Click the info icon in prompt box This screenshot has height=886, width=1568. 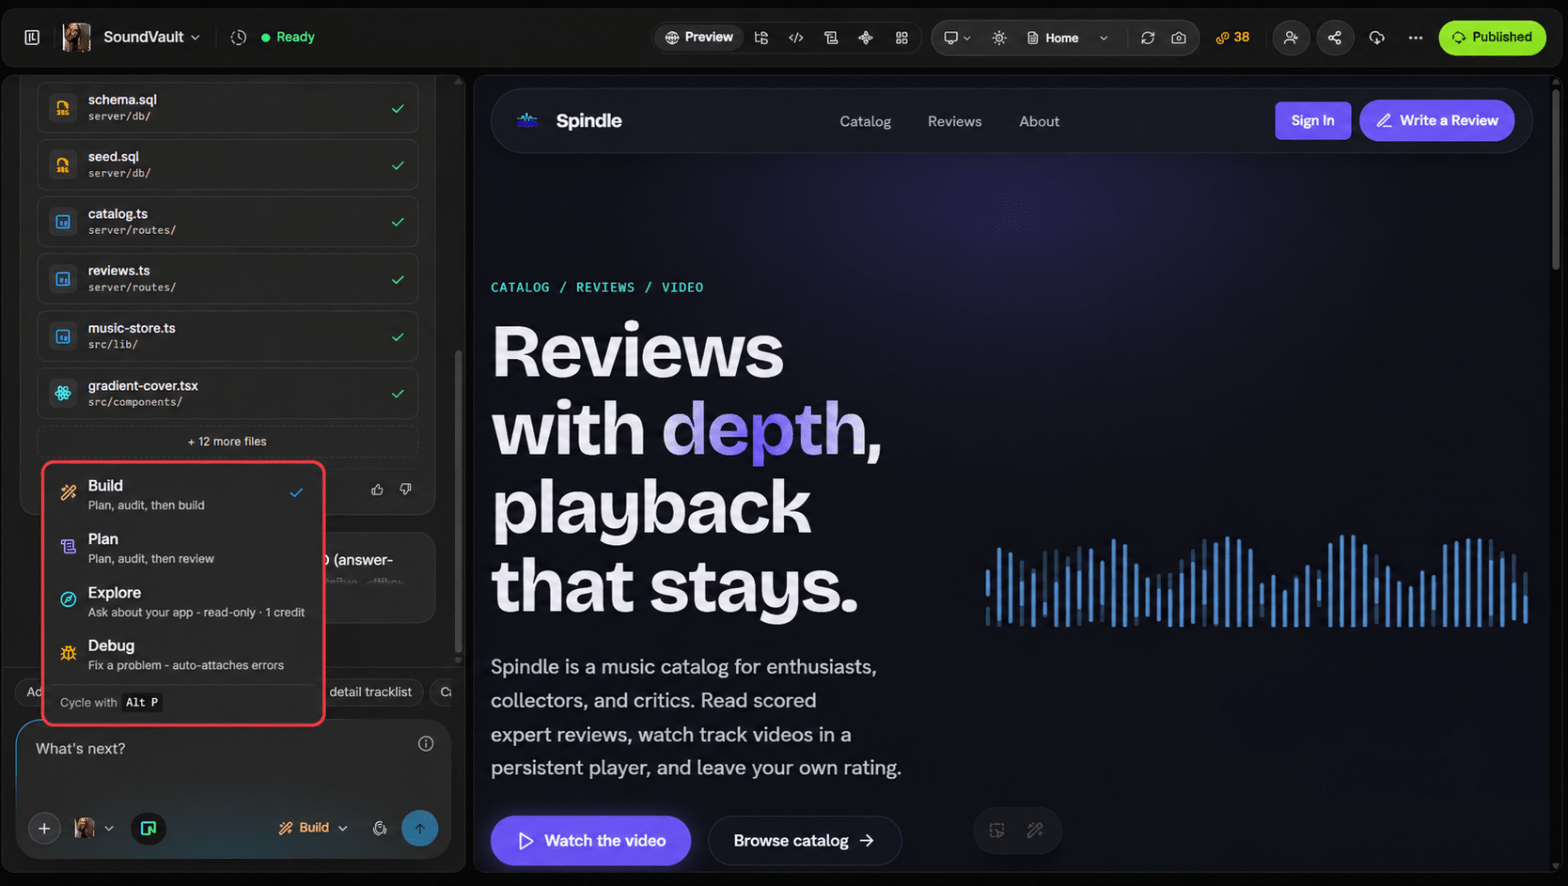426,744
